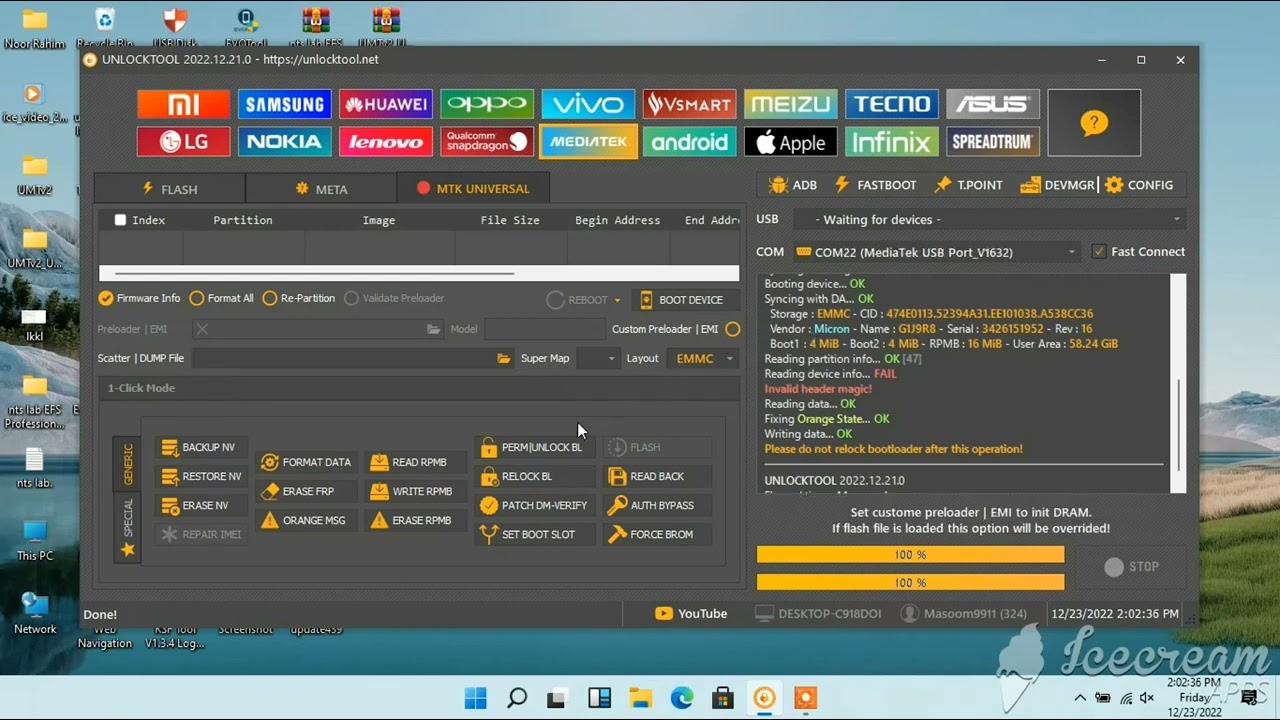The width and height of the screenshot is (1280, 720).
Task: Open ADB tools
Action: point(793,185)
